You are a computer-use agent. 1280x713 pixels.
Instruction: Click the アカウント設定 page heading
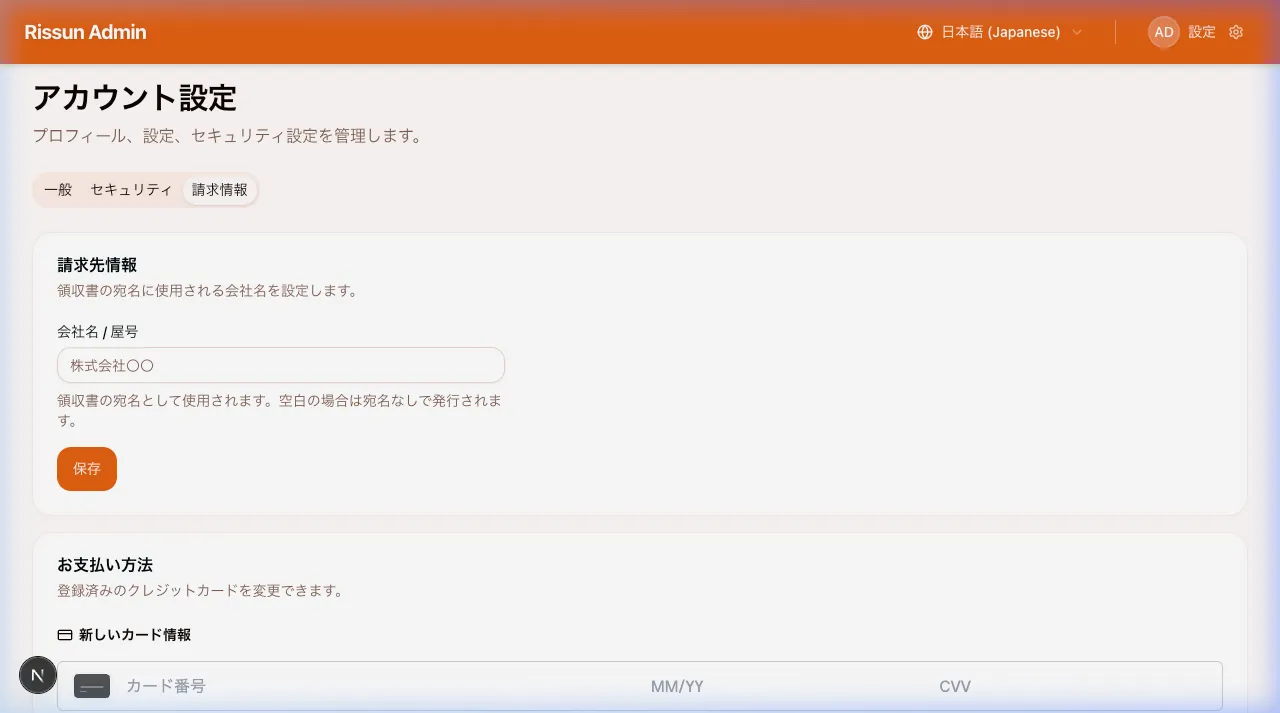tap(136, 98)
